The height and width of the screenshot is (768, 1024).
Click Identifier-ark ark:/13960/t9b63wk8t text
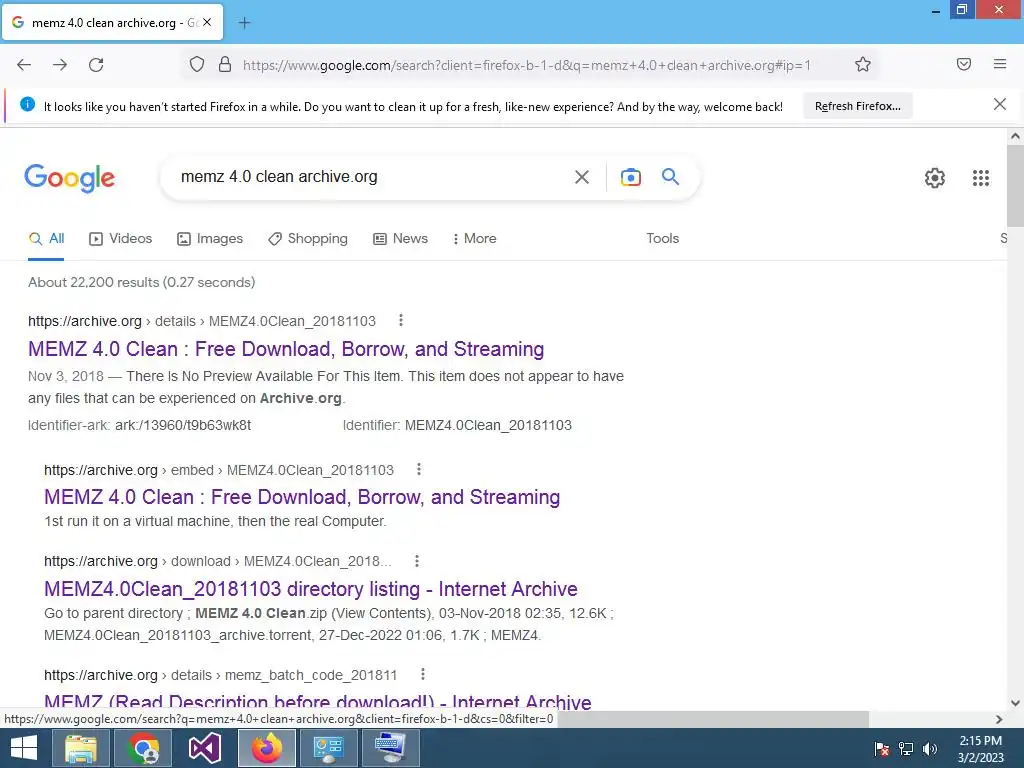coord(140,425)
